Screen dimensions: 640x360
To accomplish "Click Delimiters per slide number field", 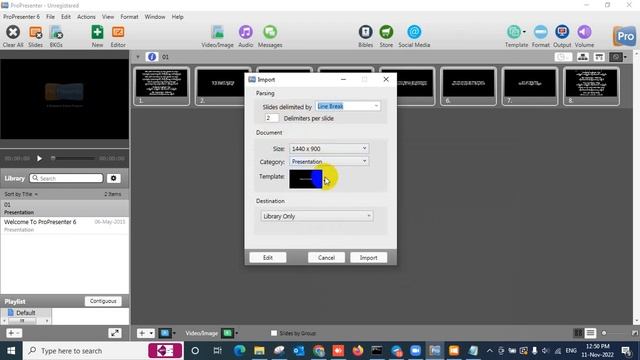I will coord(271,118).
